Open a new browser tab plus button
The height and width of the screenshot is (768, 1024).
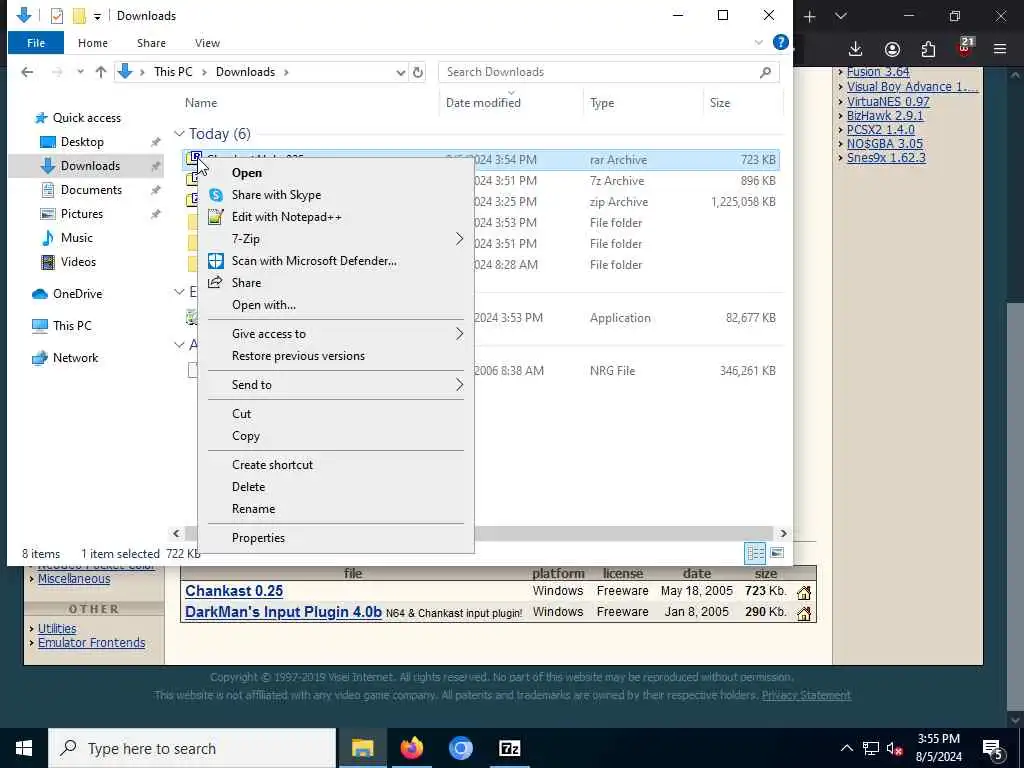[810, 16]
